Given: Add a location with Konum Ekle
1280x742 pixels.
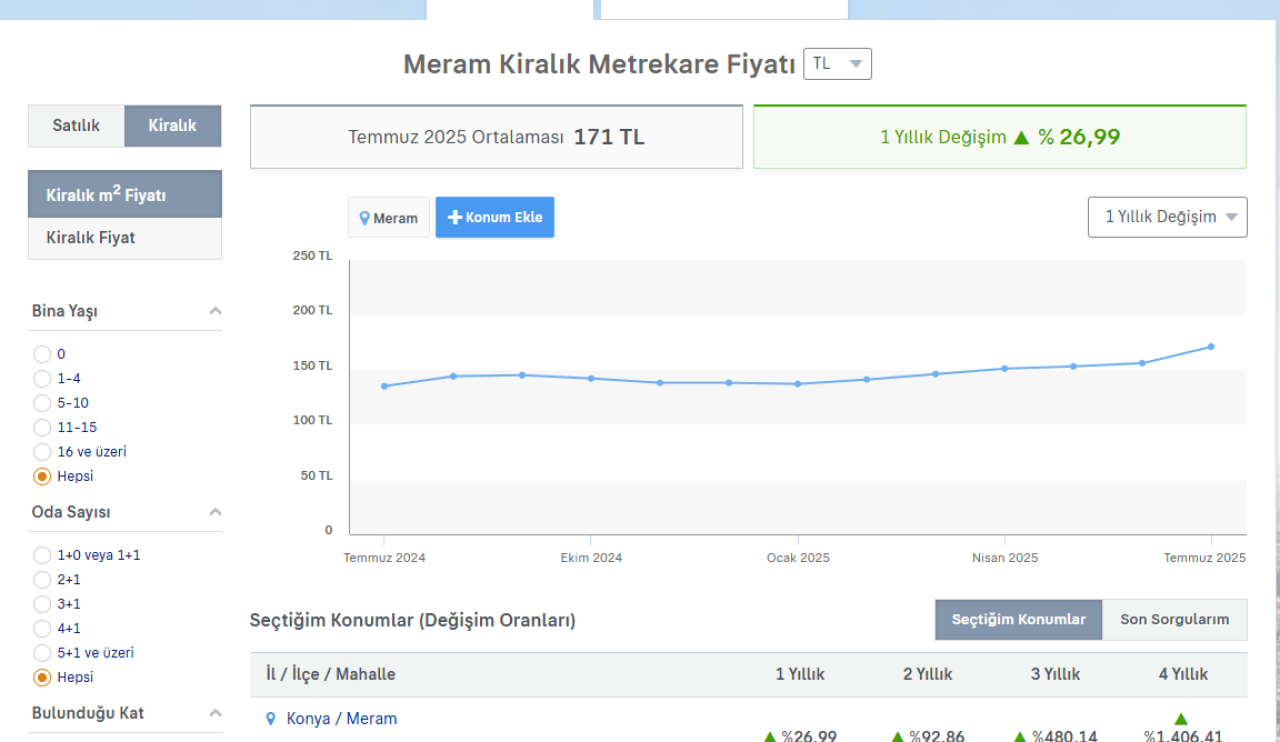Looking at the screenshot, I should (495, 217).
